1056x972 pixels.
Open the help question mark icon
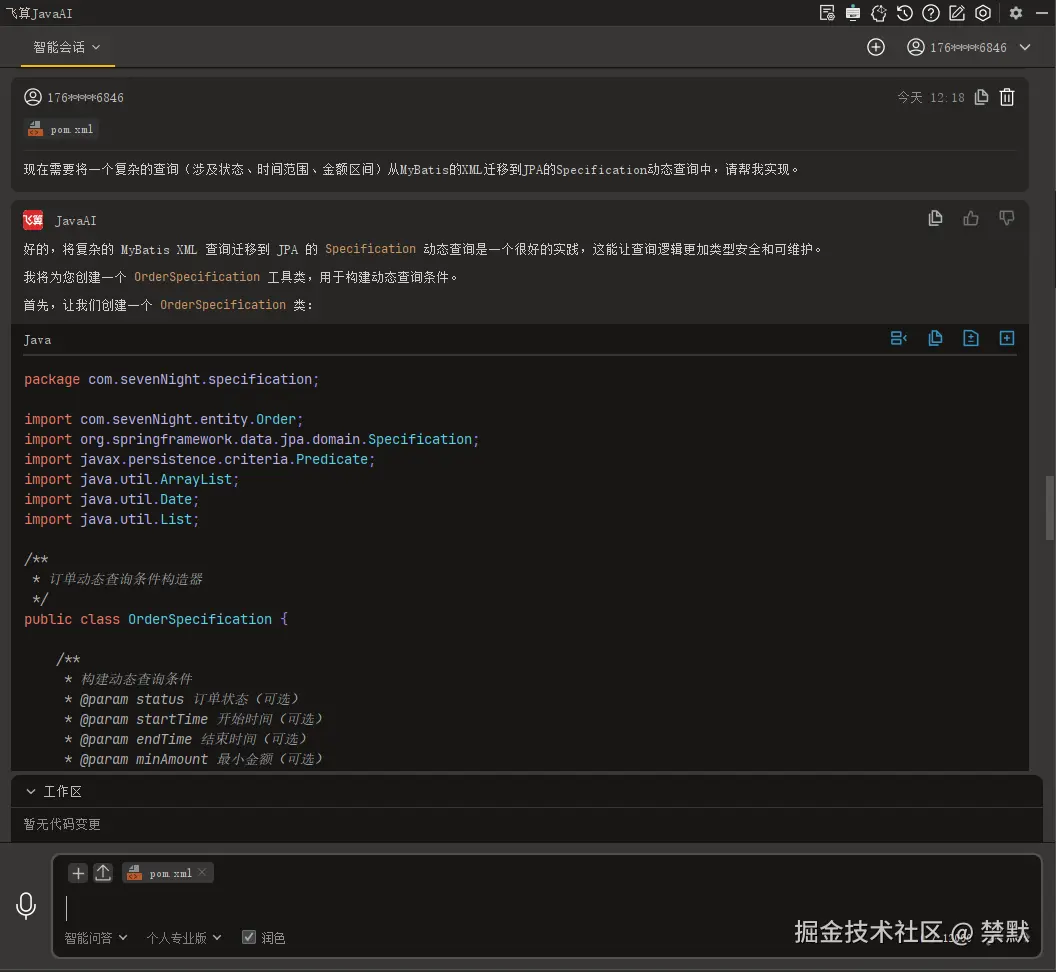931,13
